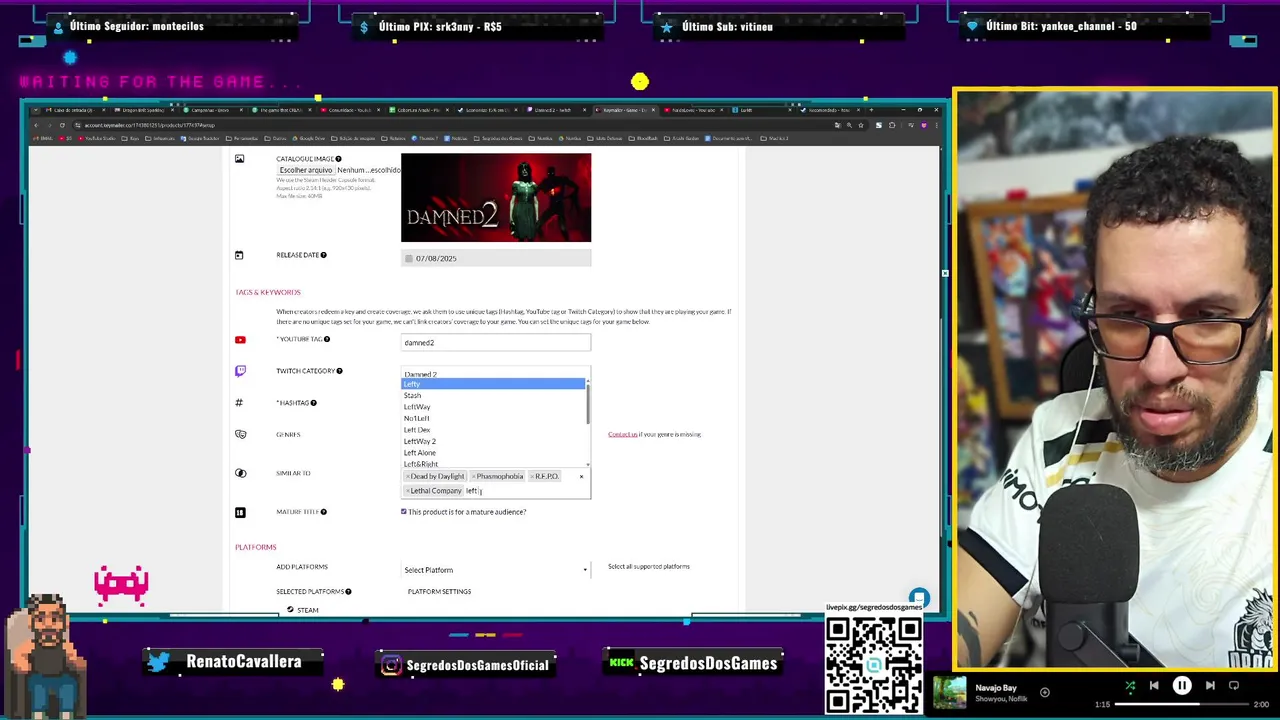
Task: Choose LeftWay option in the list
Action: pyautogui.click(x=493, y=407)
